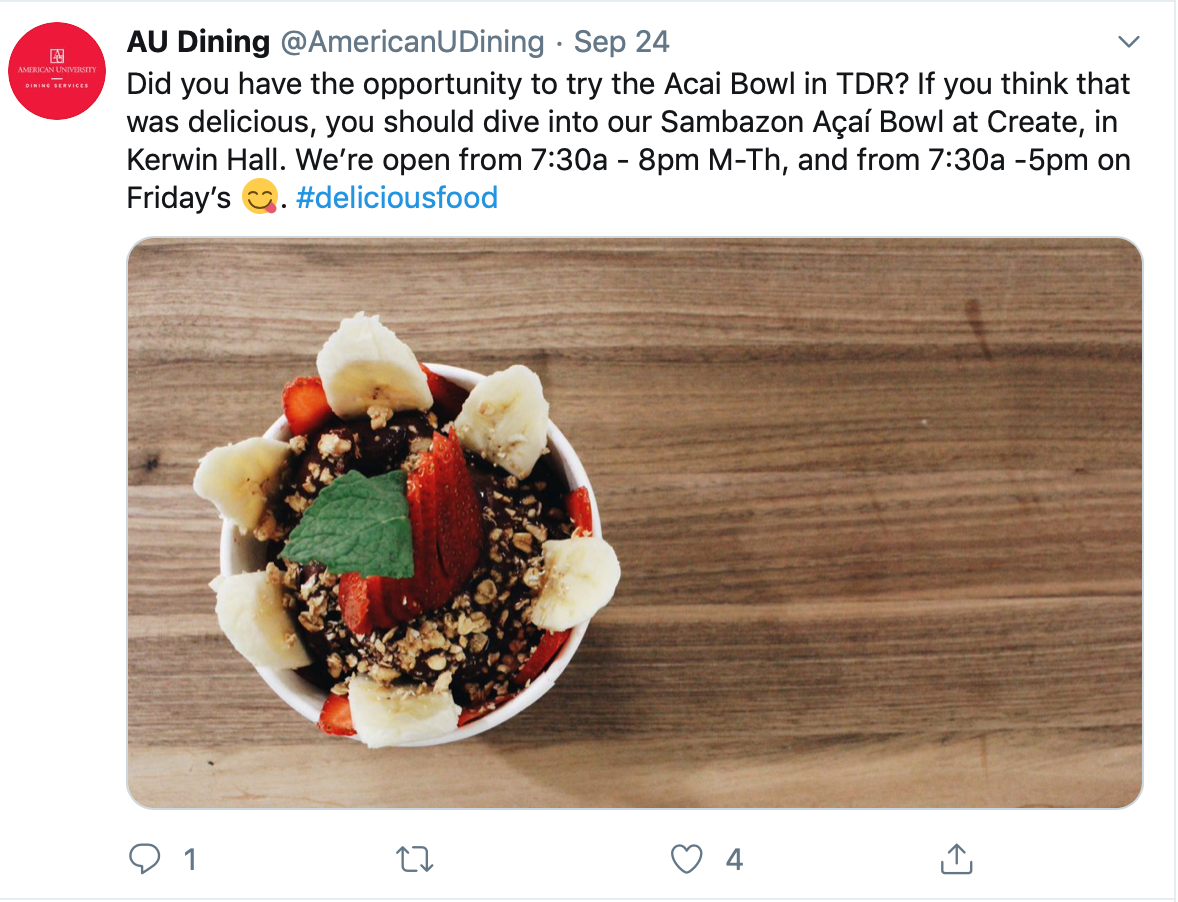1178x902 pixels.
Task: Open the @AmericanUDining handle
Action: 412,41
